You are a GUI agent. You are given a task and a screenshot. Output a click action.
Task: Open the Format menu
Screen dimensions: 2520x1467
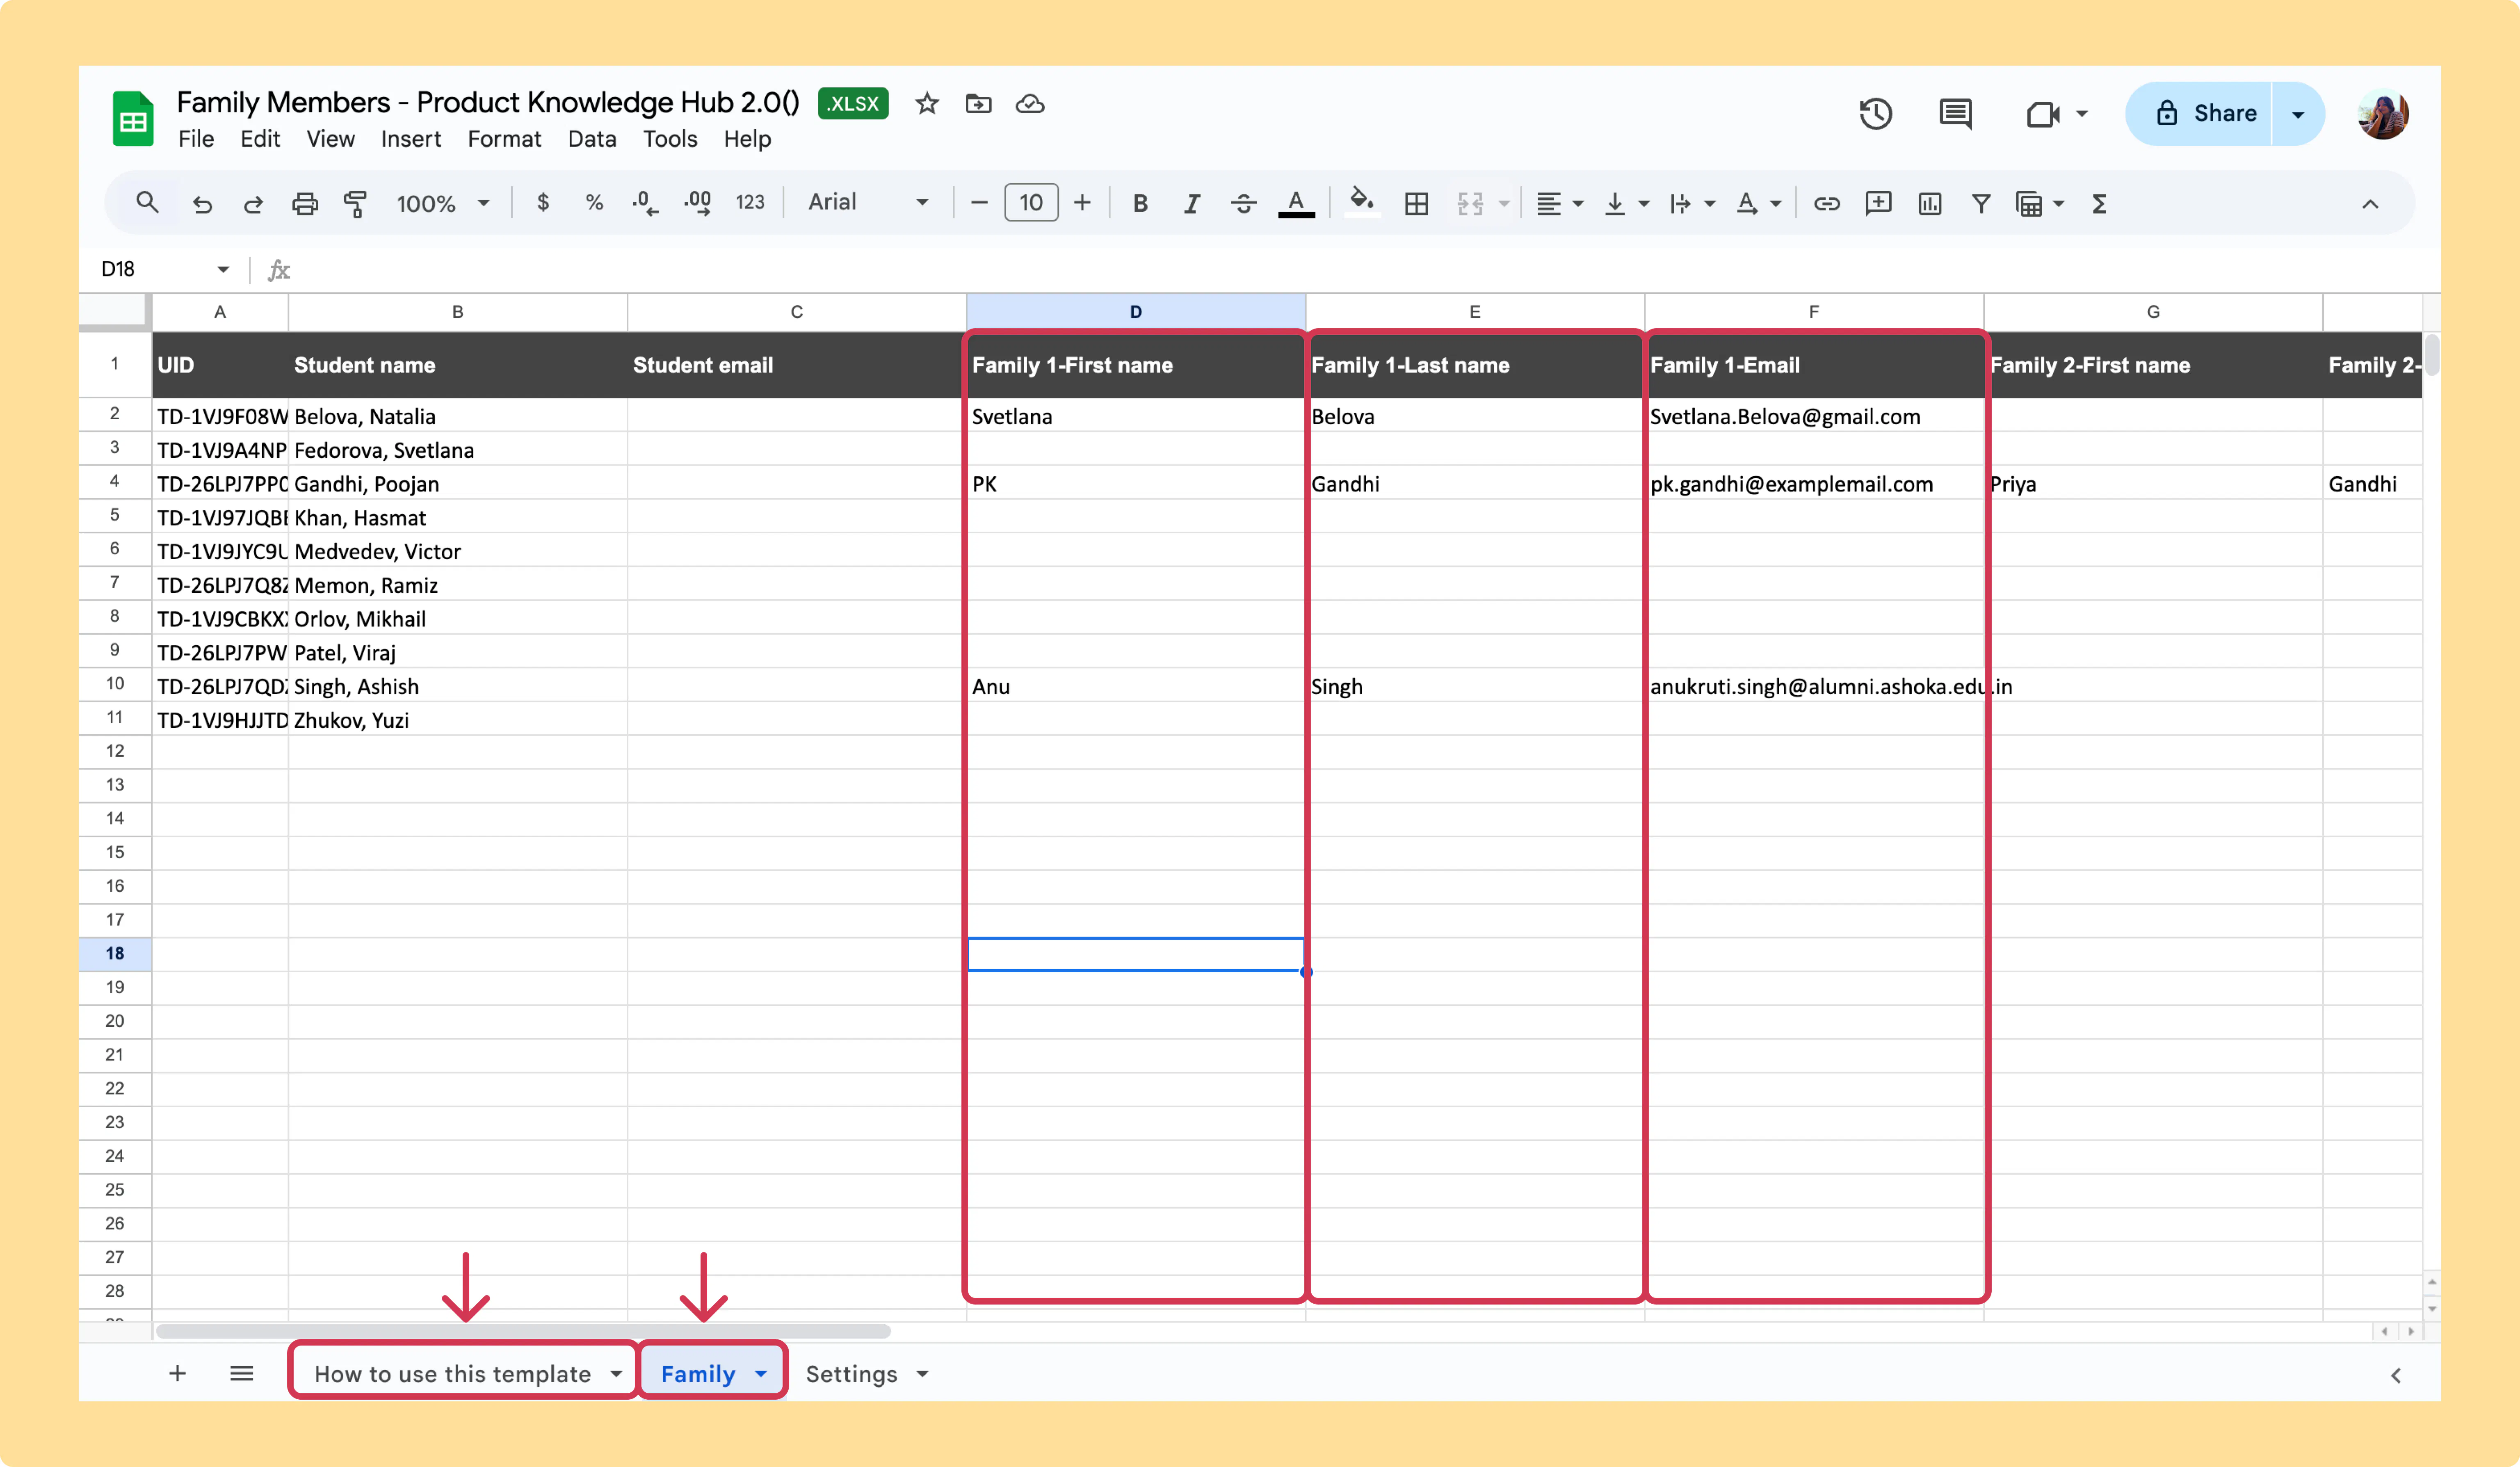coord(504,139)
